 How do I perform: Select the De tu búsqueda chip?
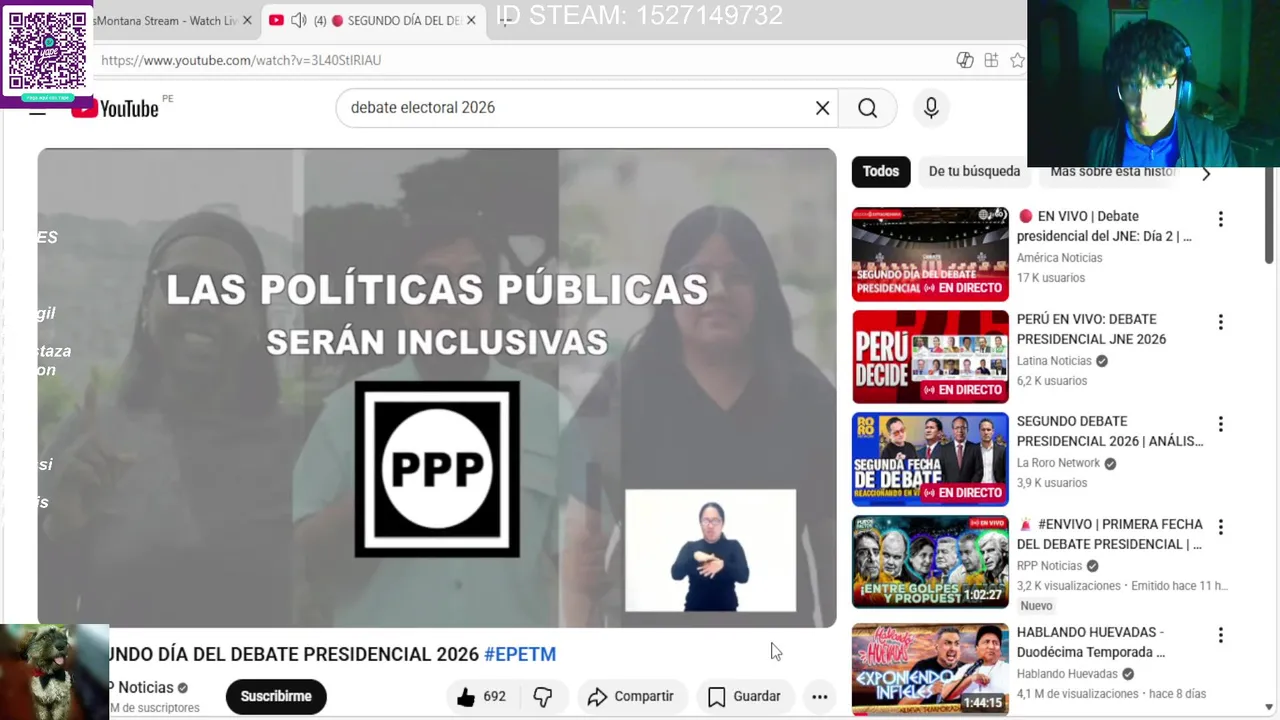tap(974, 172)
